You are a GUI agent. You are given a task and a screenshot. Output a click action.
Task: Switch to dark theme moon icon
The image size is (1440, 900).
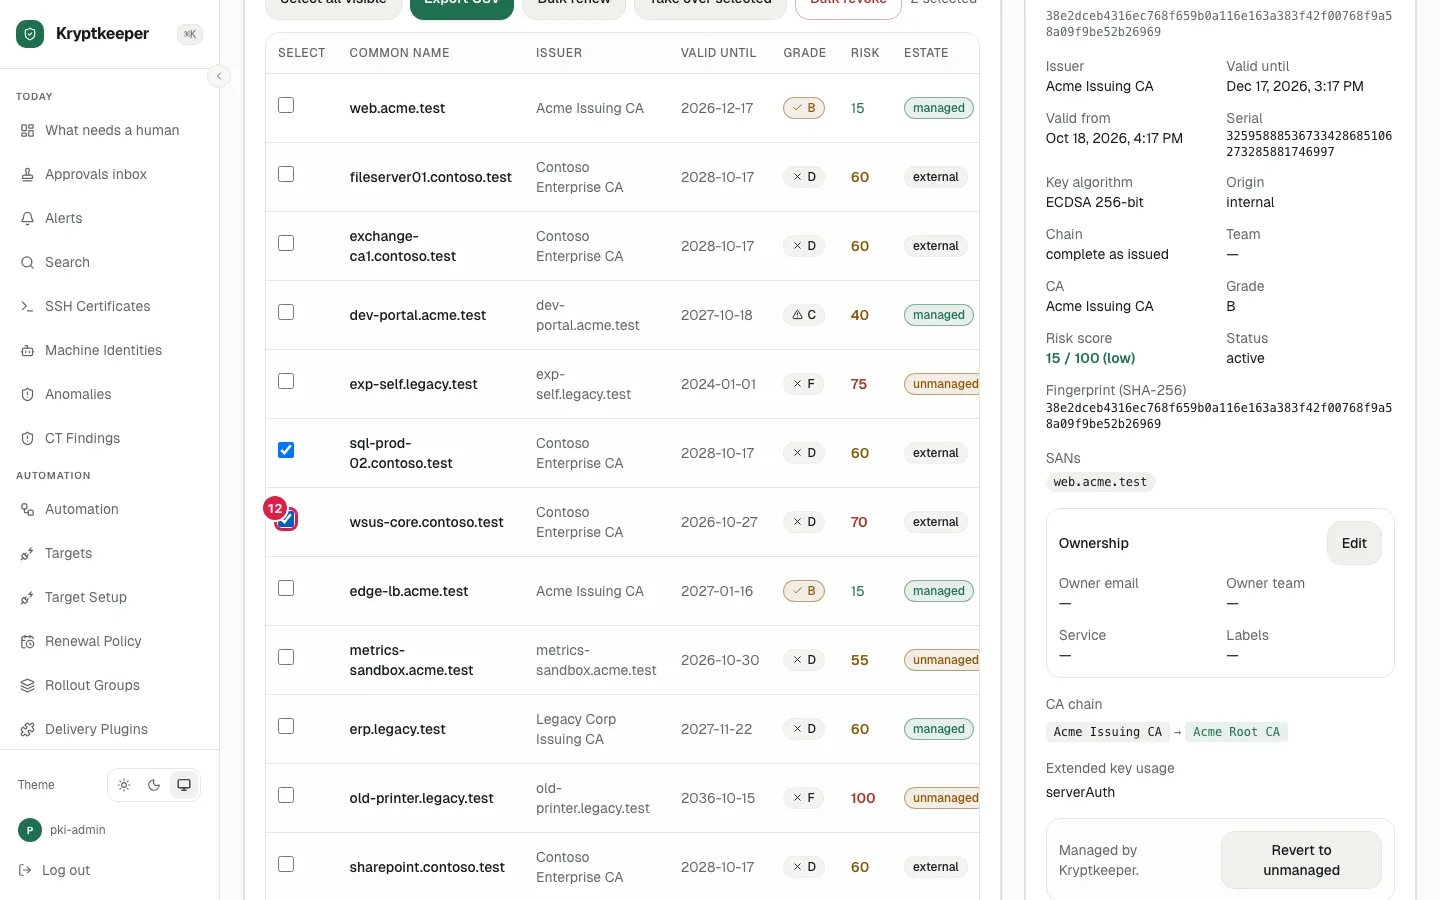154,785
